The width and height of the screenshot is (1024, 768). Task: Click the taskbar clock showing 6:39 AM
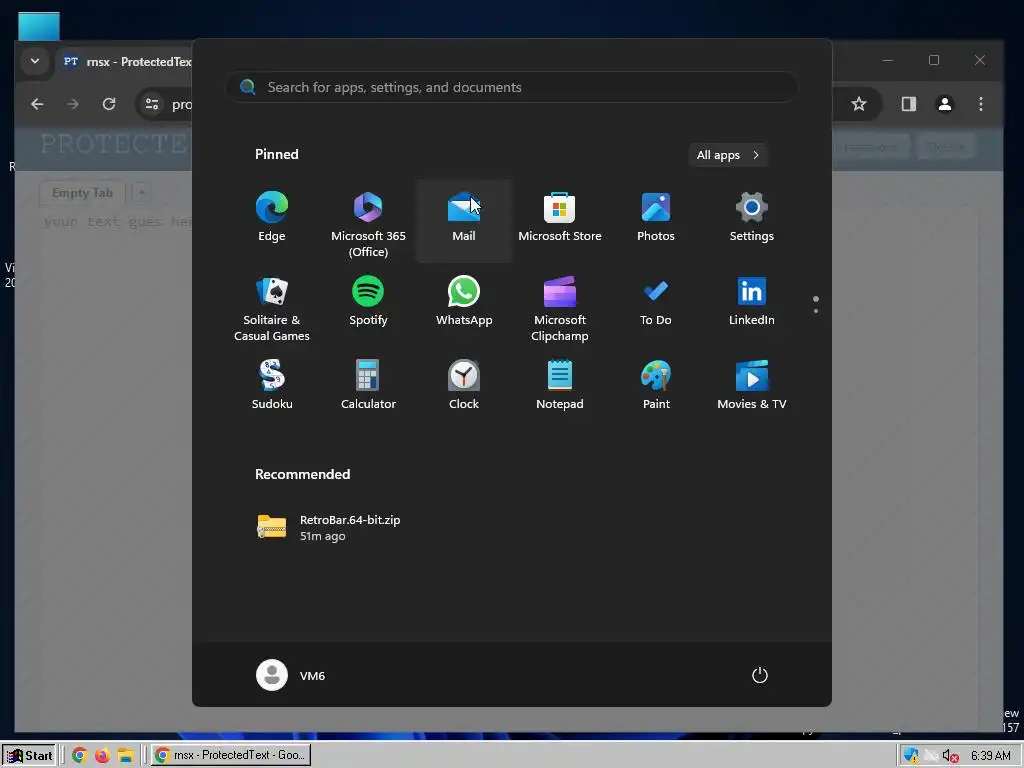(991, 756)
